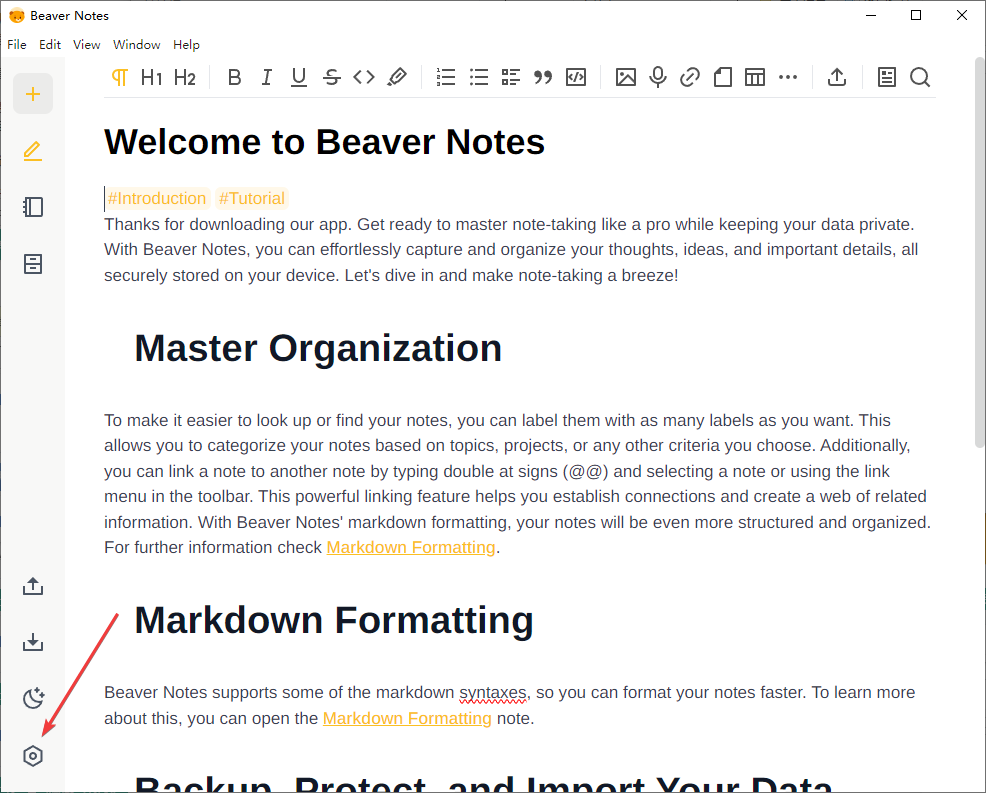Open settings hexagon icon

pos(33,756)
